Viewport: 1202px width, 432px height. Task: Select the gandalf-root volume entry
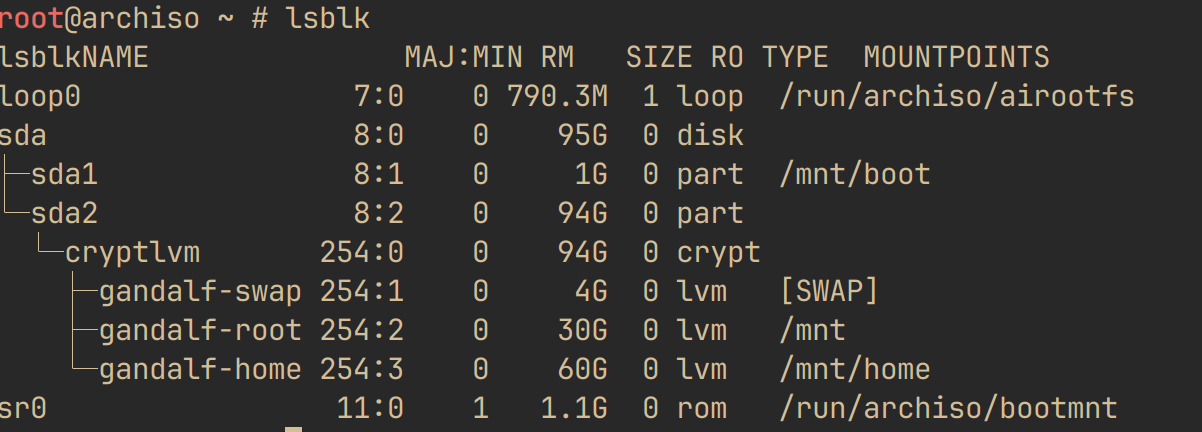click(x=200, y=330)
